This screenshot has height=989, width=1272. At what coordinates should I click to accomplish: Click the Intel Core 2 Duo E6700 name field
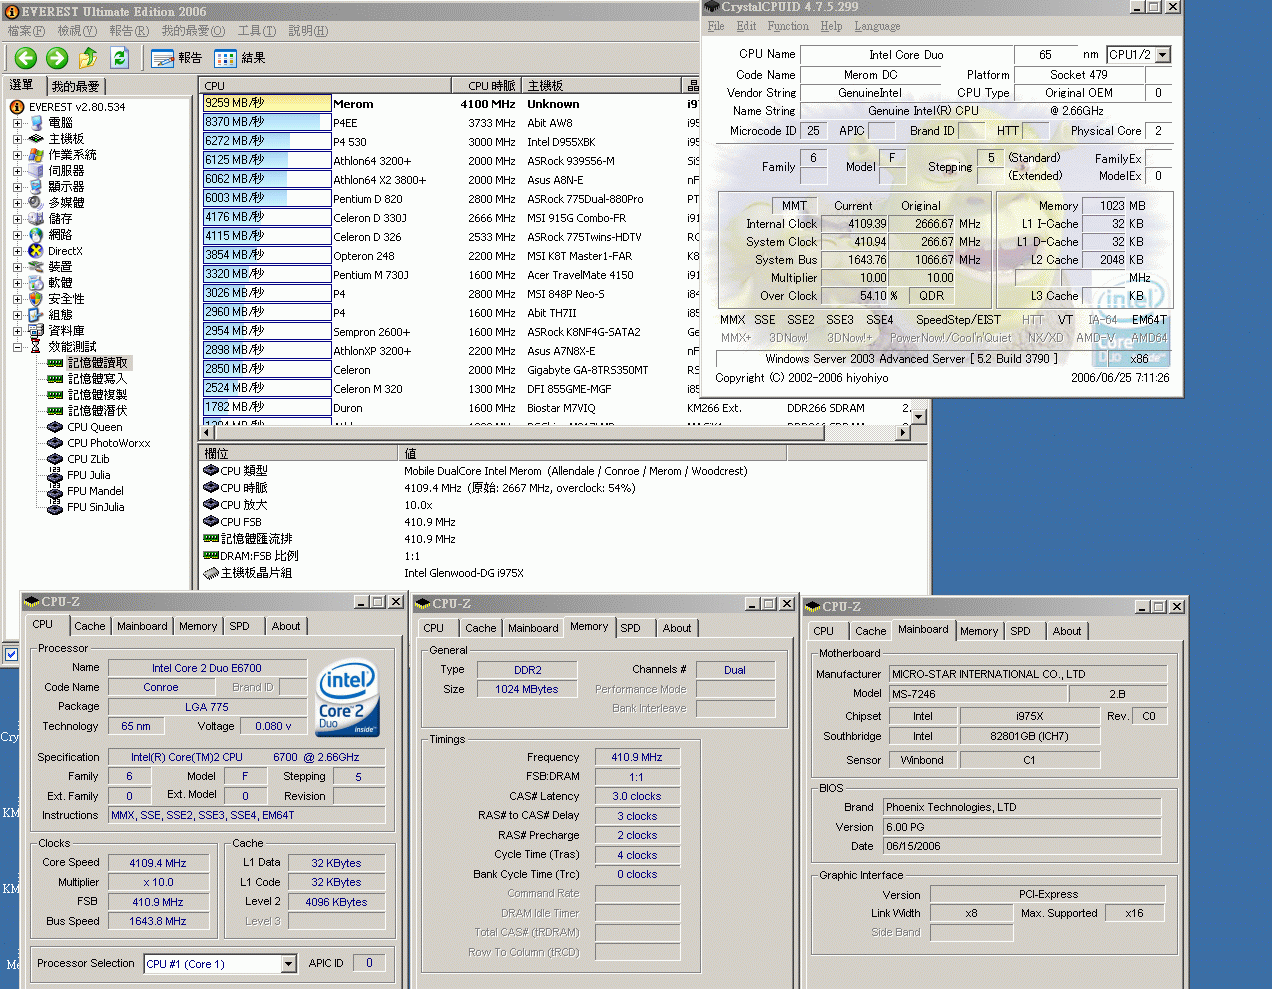point(207,668)
